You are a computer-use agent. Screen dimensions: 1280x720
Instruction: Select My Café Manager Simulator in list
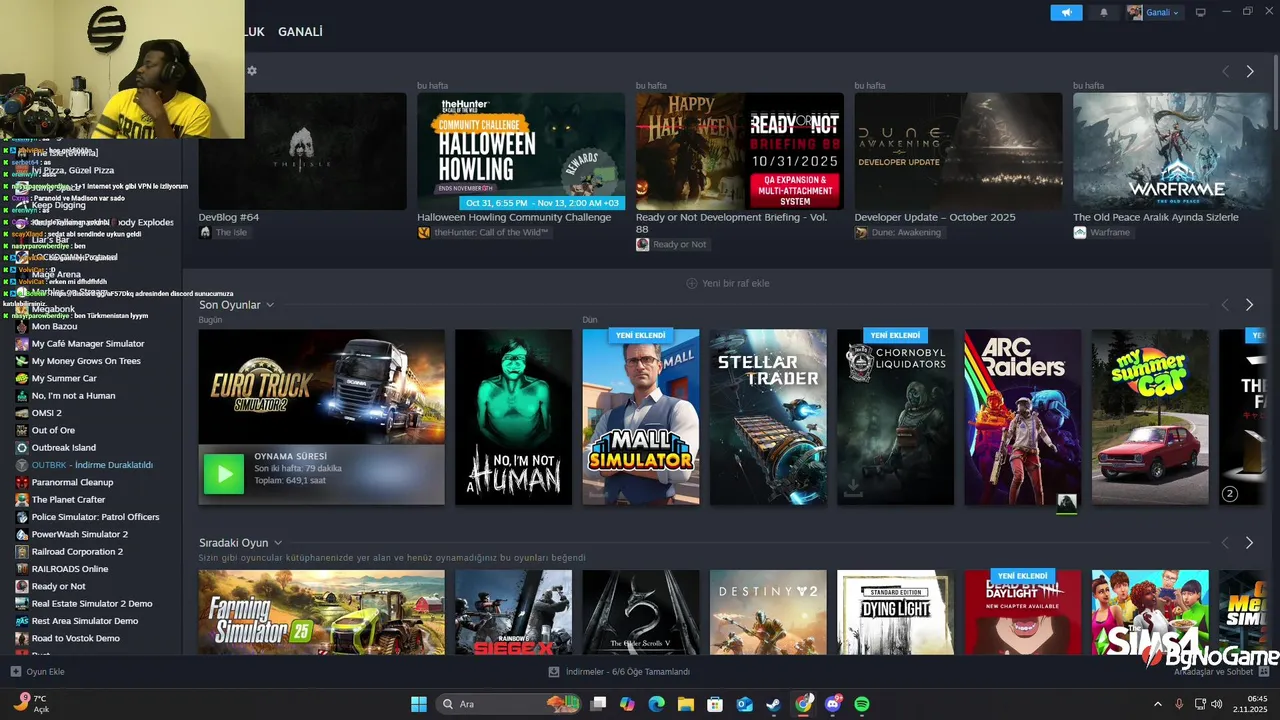tap(90, 344)
